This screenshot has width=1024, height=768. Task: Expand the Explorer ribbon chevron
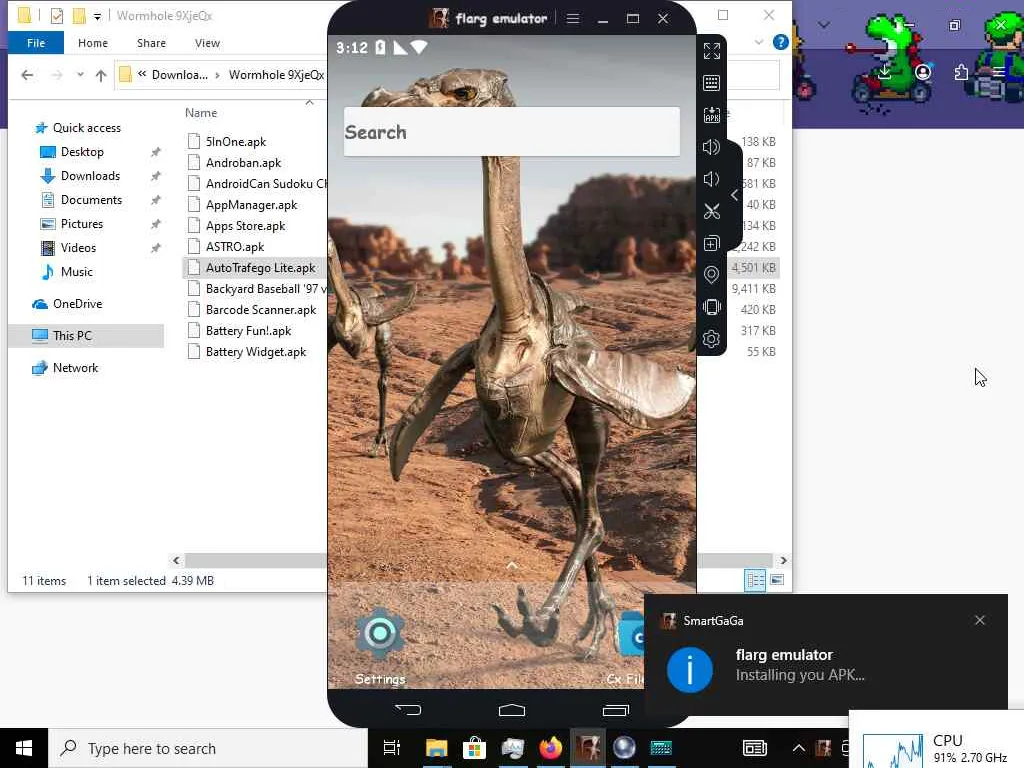(x=759, y=42)
